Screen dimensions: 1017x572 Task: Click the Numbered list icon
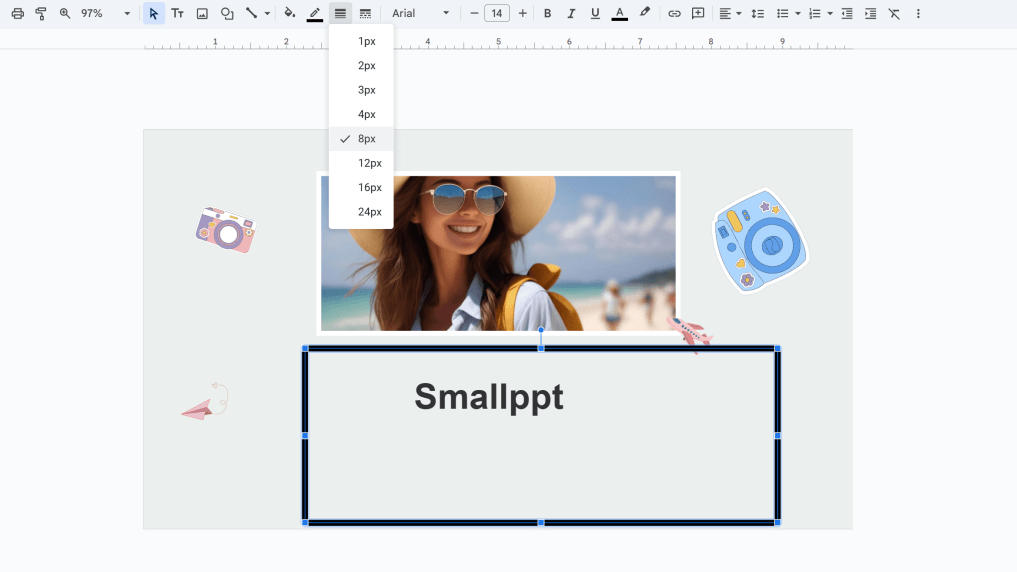point(815,13)
